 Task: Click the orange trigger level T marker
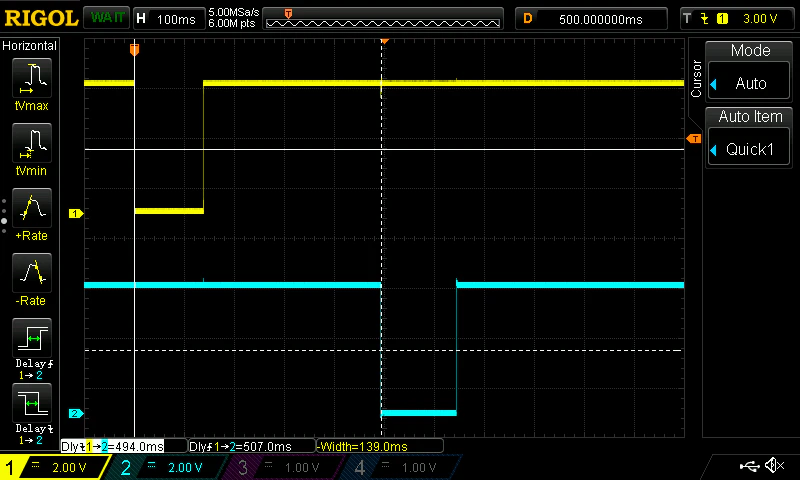point(694,139)
